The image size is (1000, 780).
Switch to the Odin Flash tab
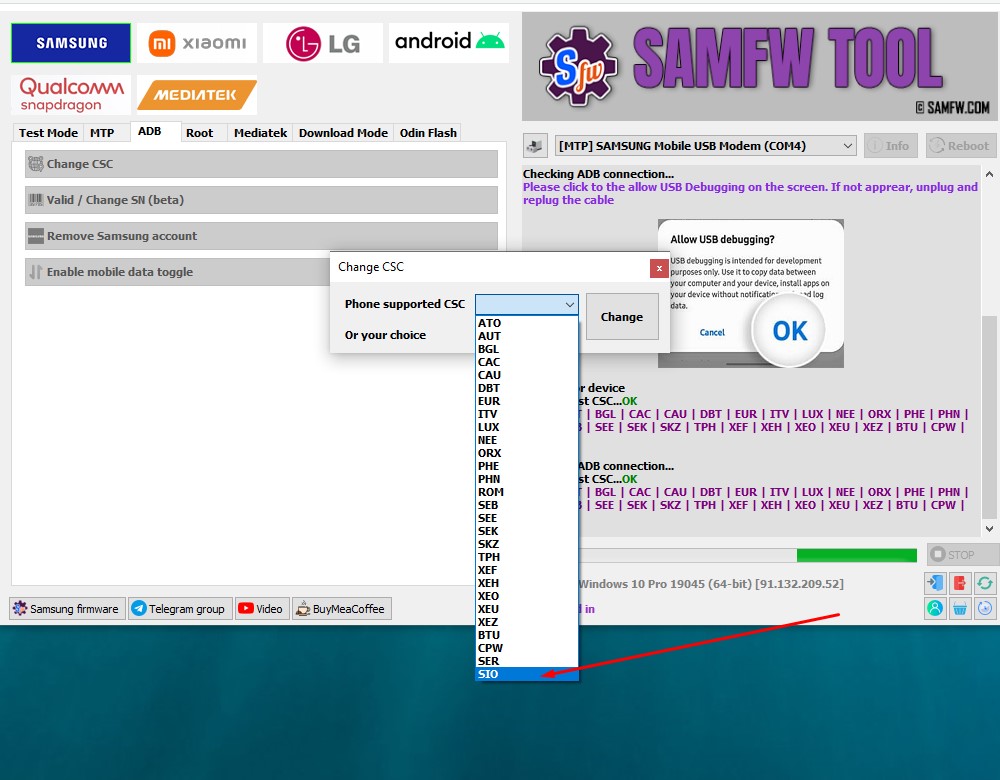pyautogui.click(x=428, y=133)
